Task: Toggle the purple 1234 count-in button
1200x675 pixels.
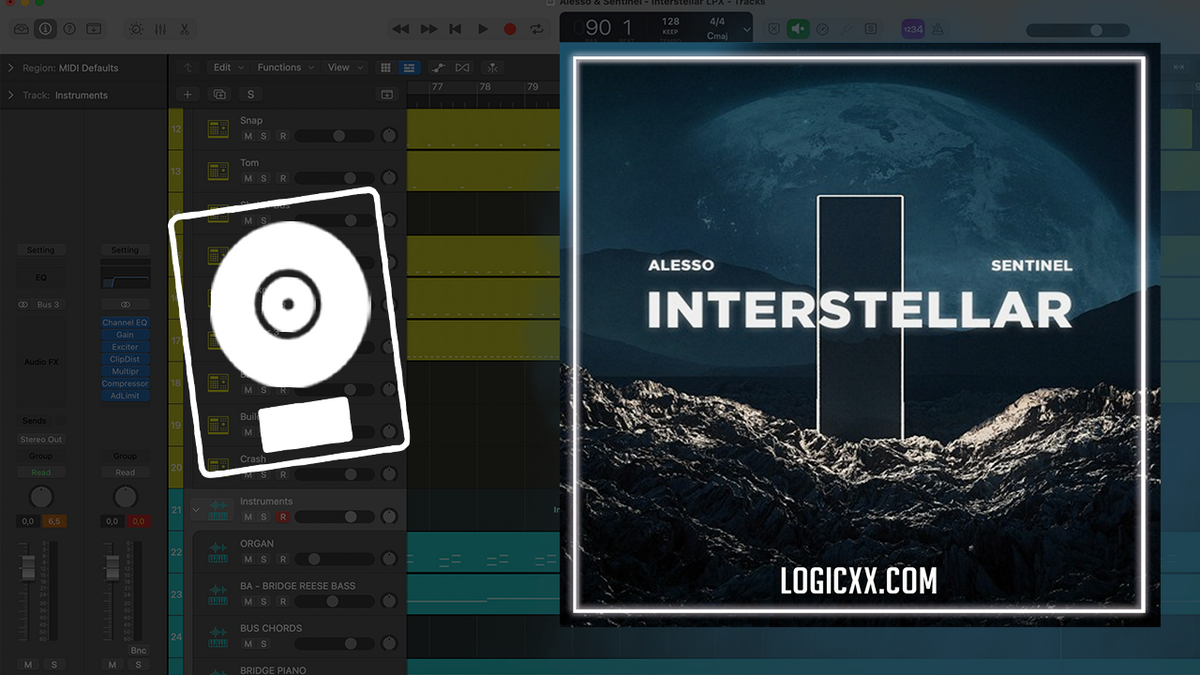Action: [913, 29]
